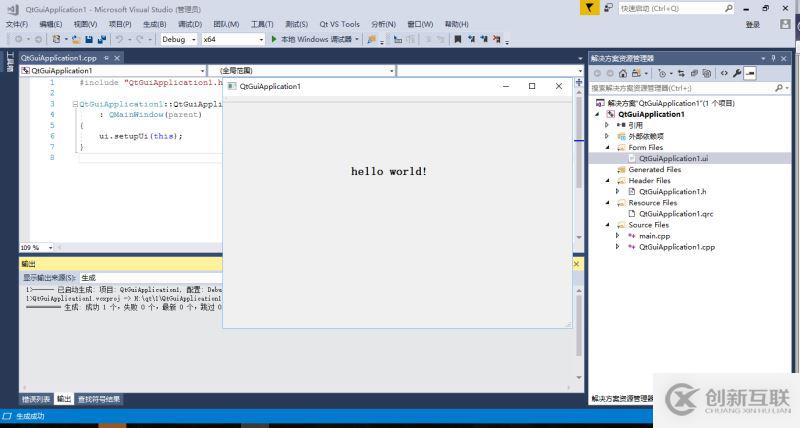Click the Show All Files icon
This screenshot has width=800, height=428.
707,73
